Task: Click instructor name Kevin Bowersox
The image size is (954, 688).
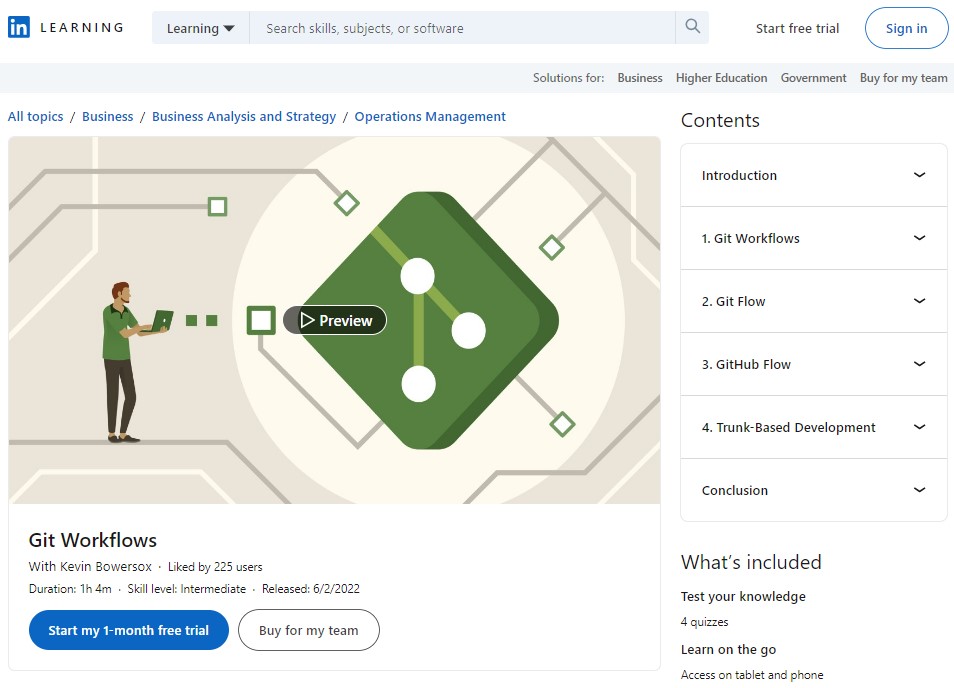Action: pos(106,566)
